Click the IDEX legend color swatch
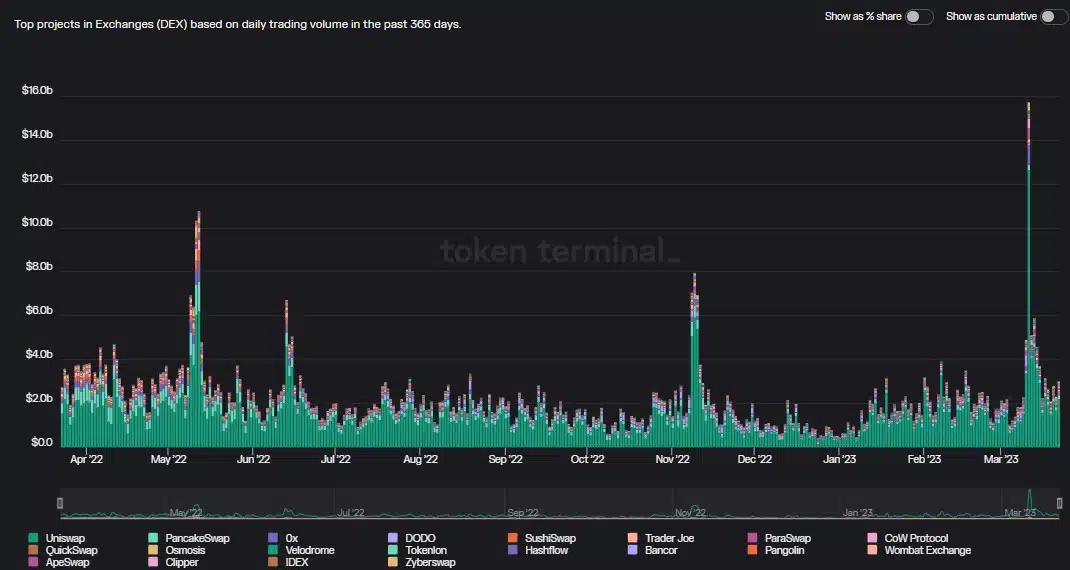 click(273, 562)
